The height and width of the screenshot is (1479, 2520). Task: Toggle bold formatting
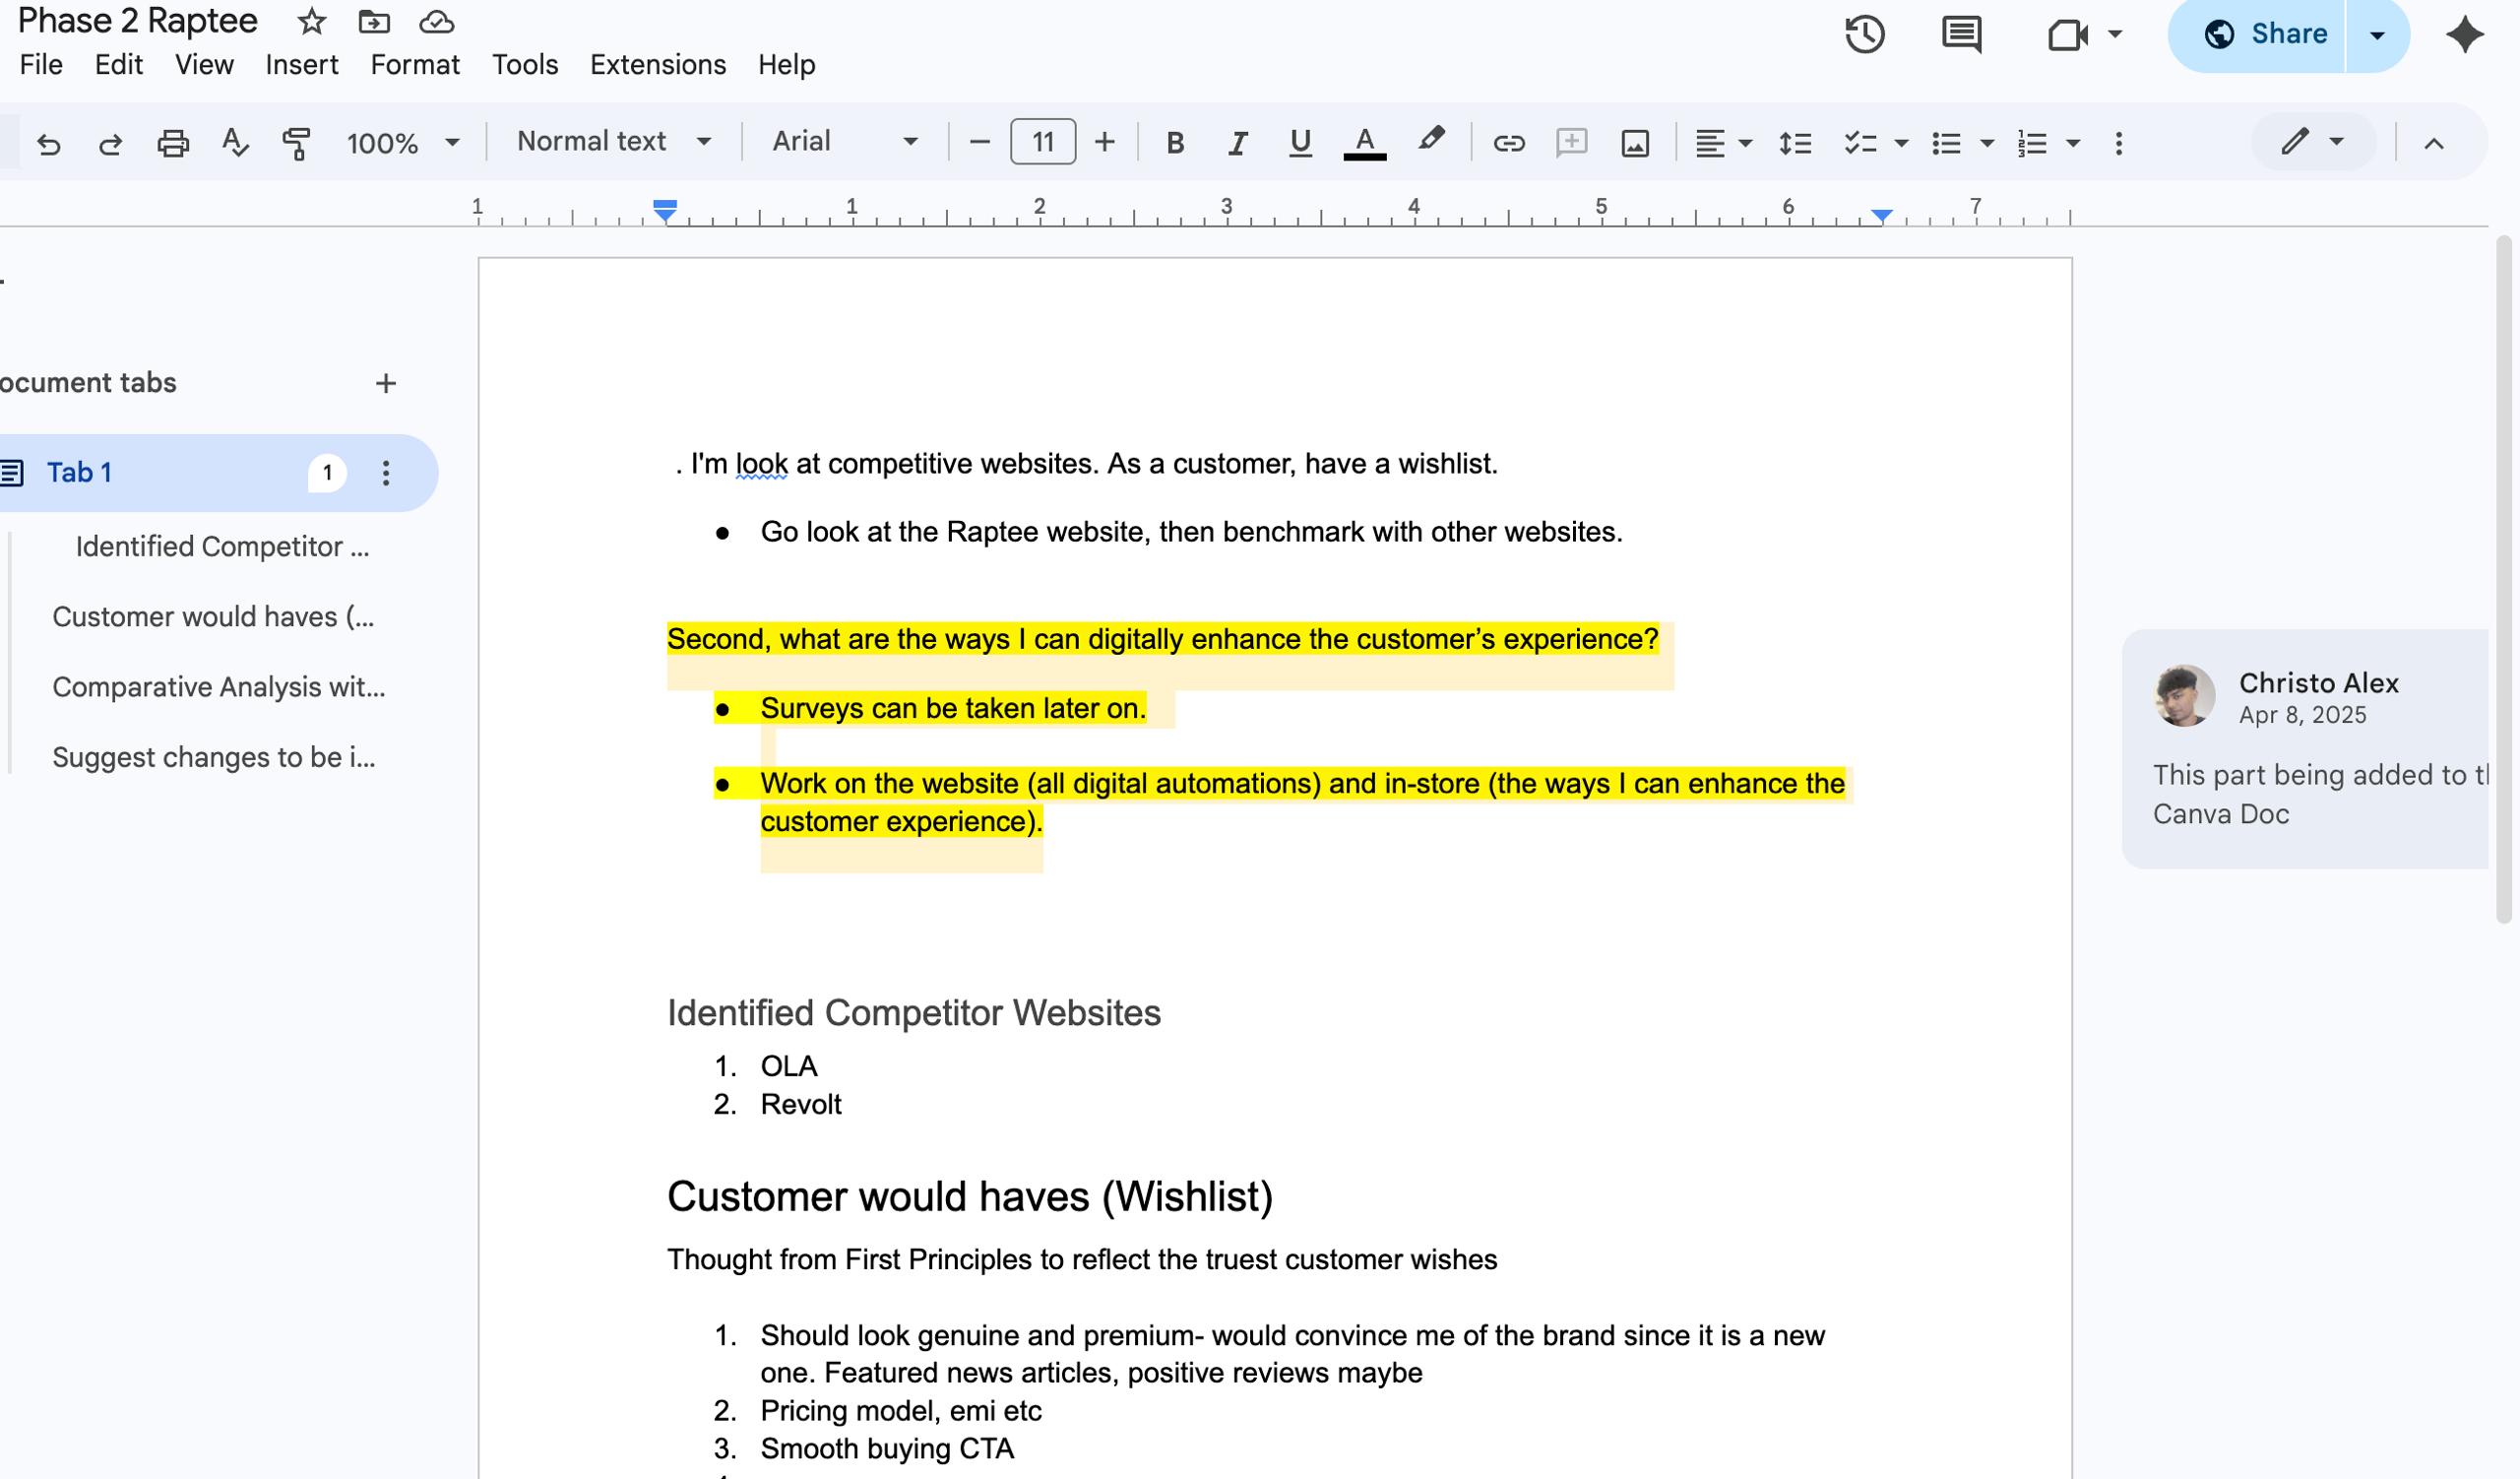1175,143
